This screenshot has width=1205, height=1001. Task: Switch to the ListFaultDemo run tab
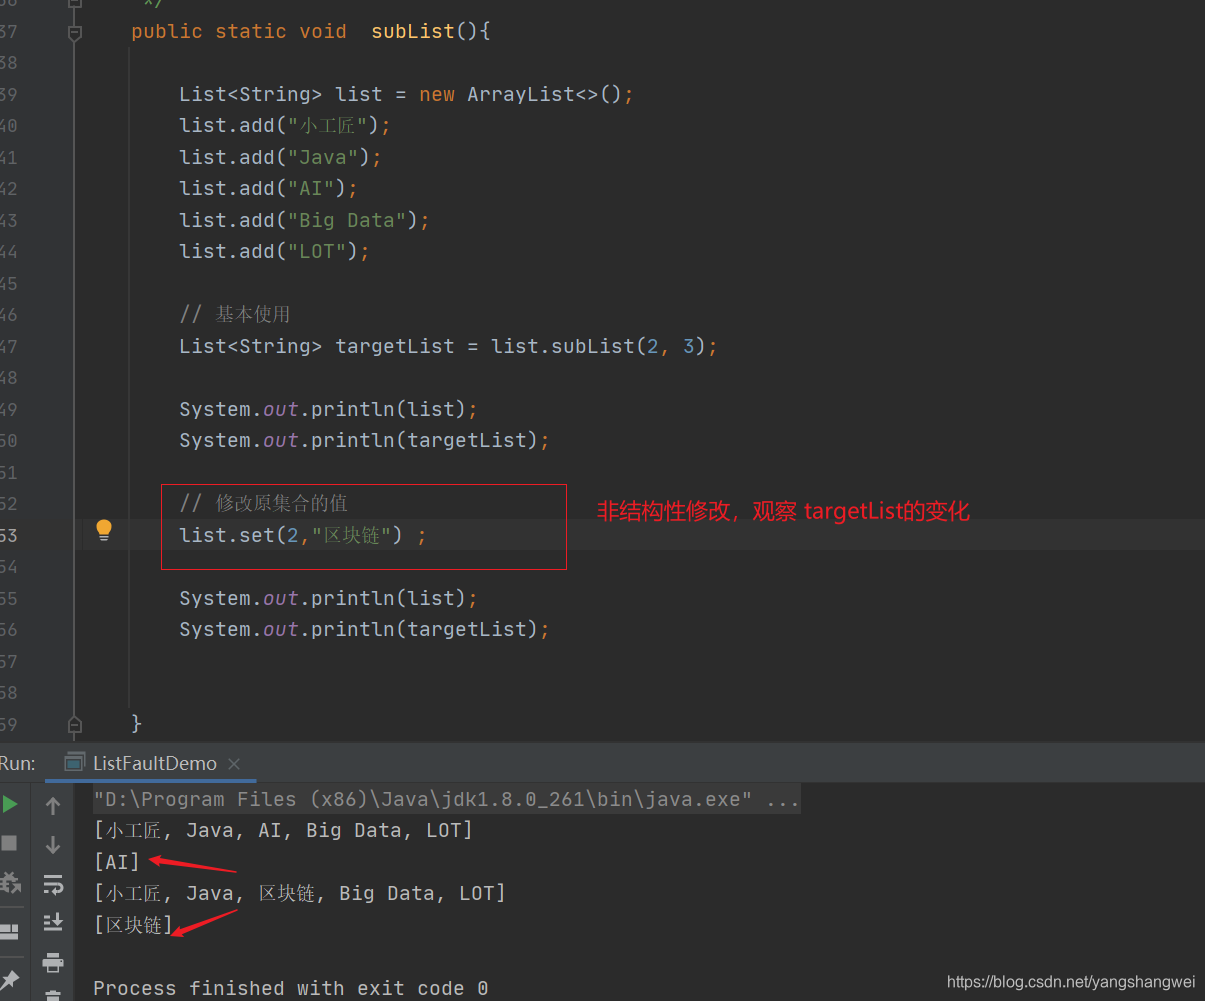tap(154, 763)
